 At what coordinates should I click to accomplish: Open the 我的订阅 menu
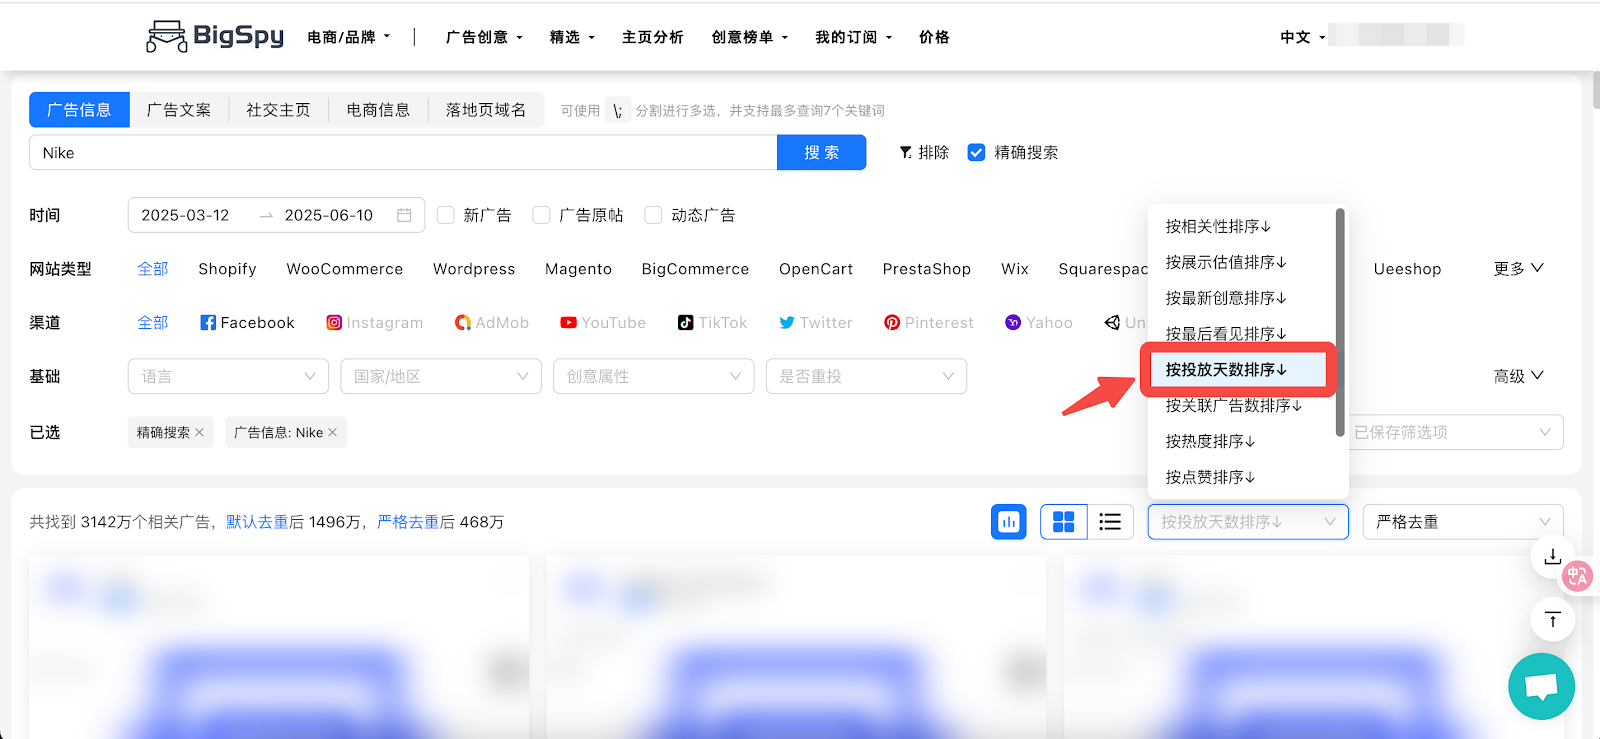click(853, 37)
